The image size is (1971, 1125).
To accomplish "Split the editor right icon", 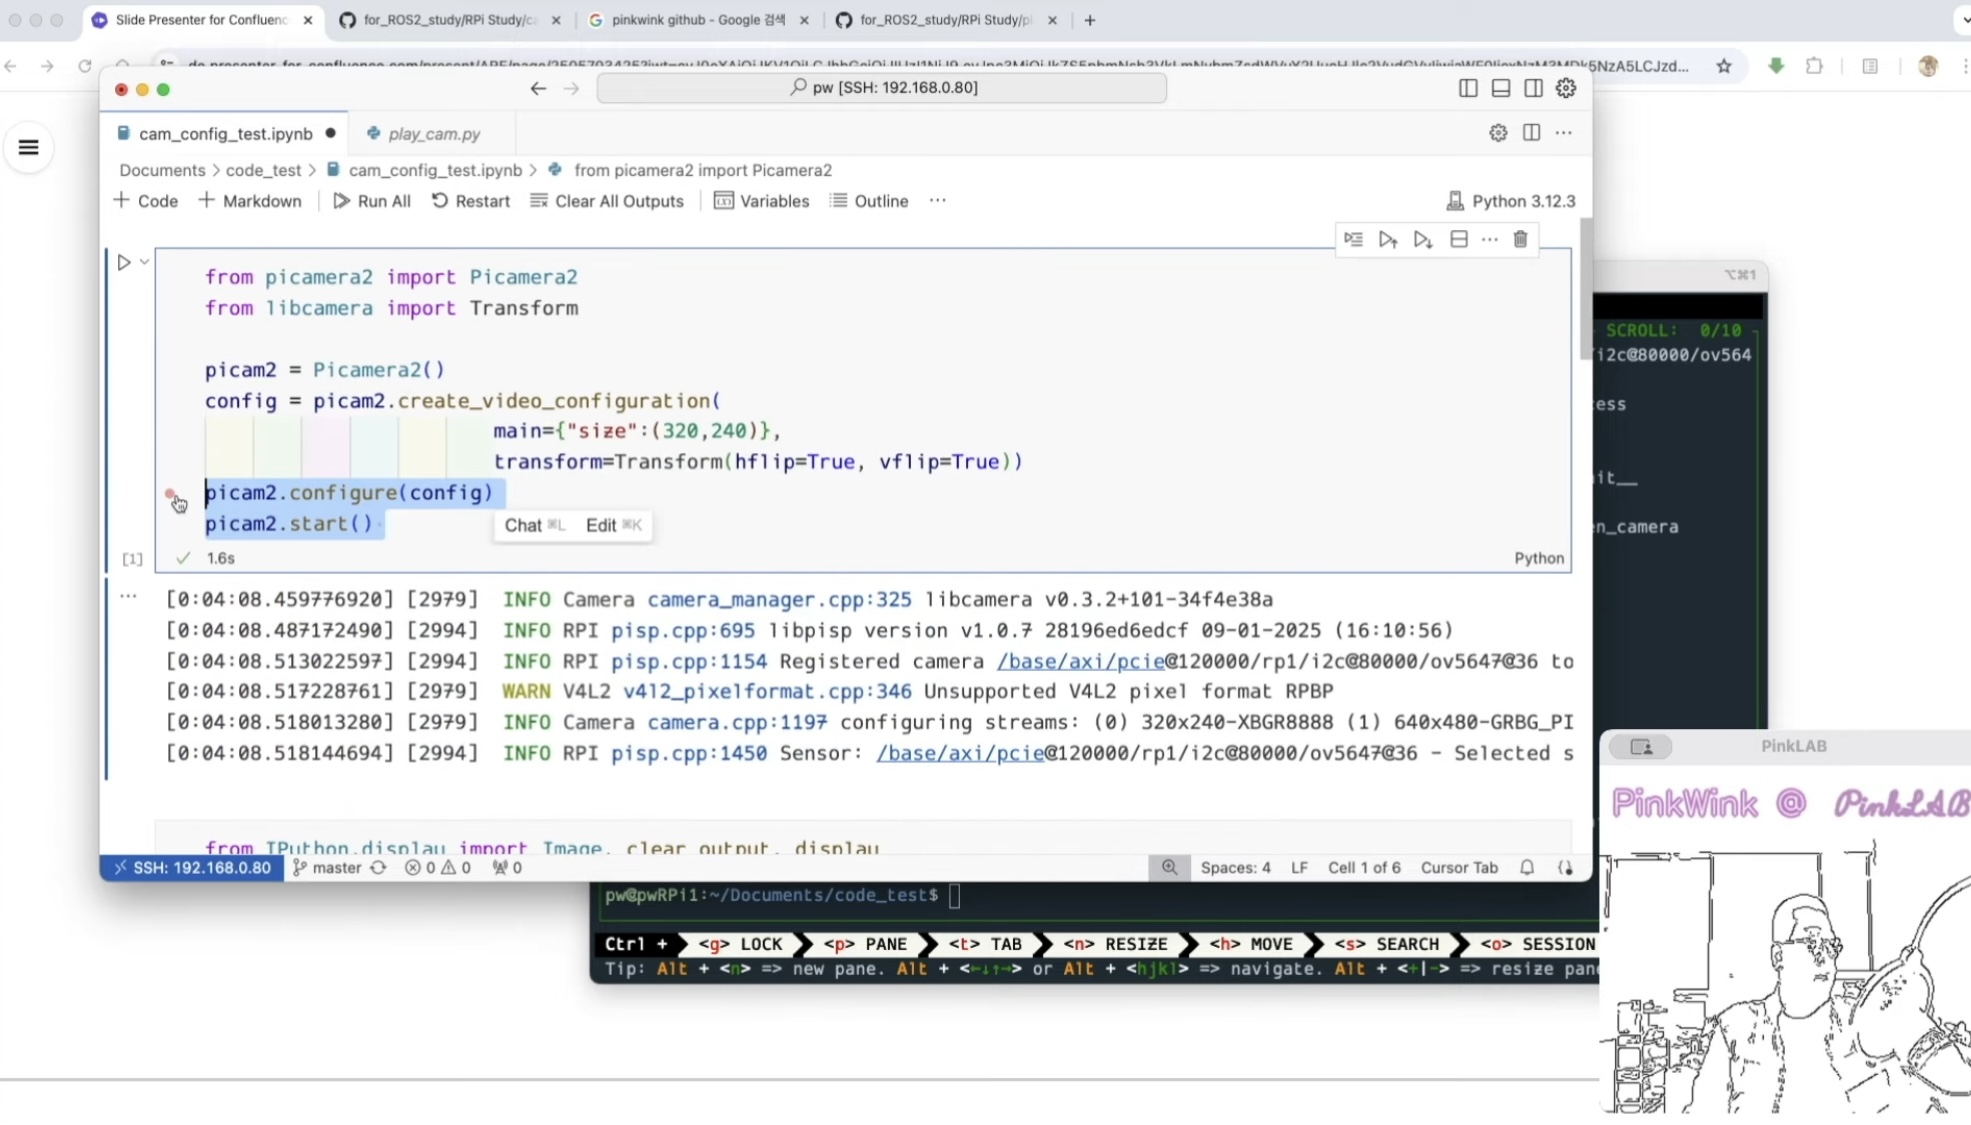I will pyautogui.click(x=1531, y=133).
